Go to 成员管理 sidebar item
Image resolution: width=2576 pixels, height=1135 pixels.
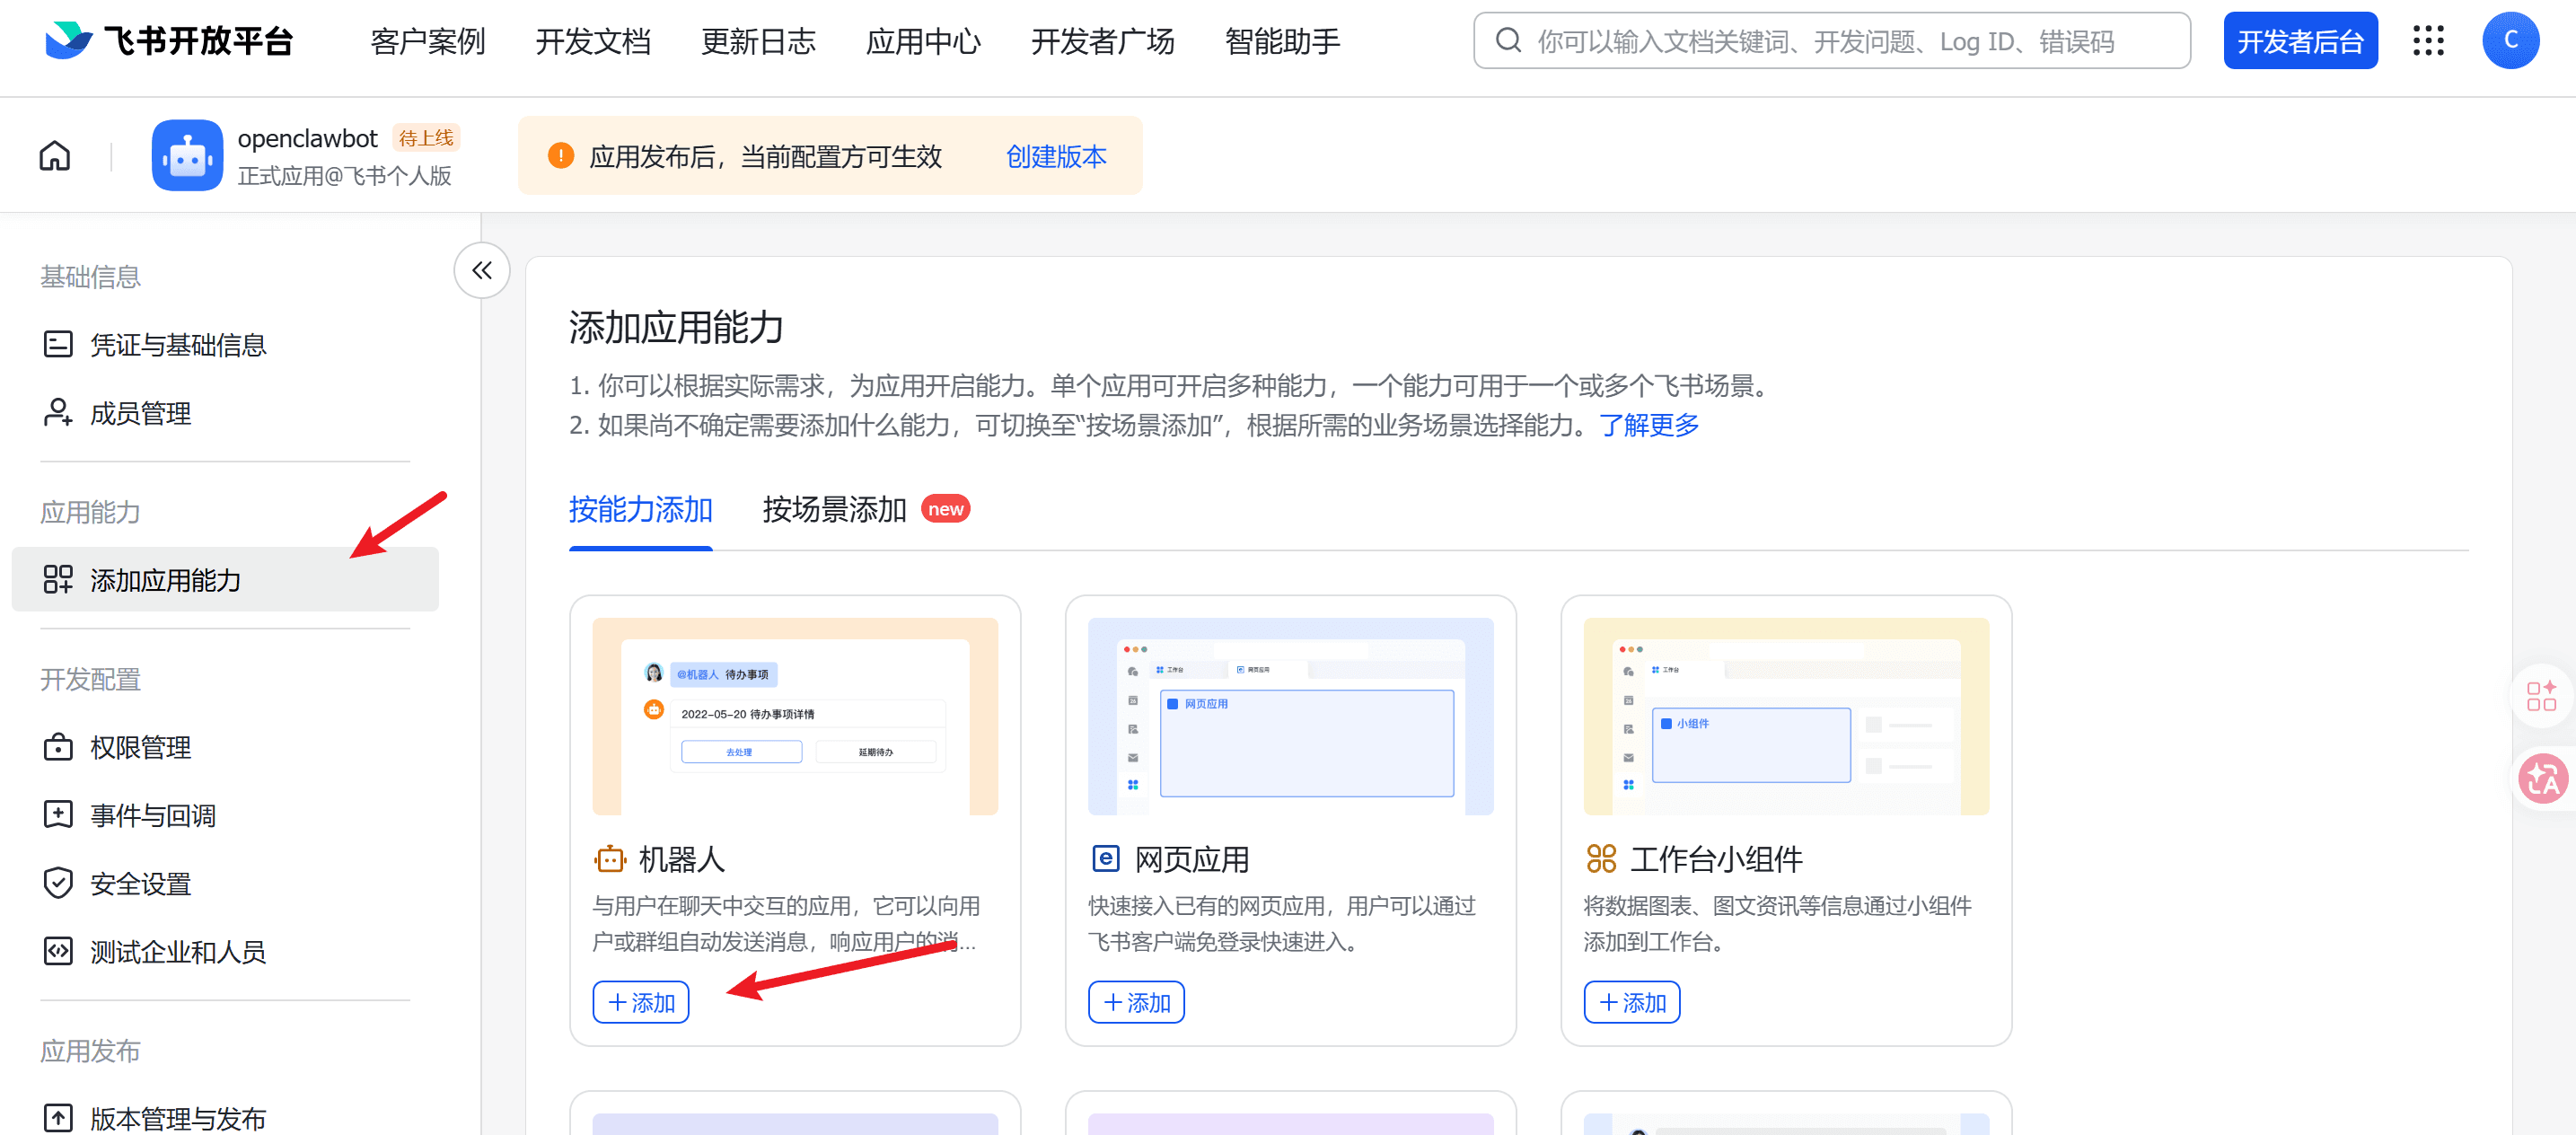140,413
